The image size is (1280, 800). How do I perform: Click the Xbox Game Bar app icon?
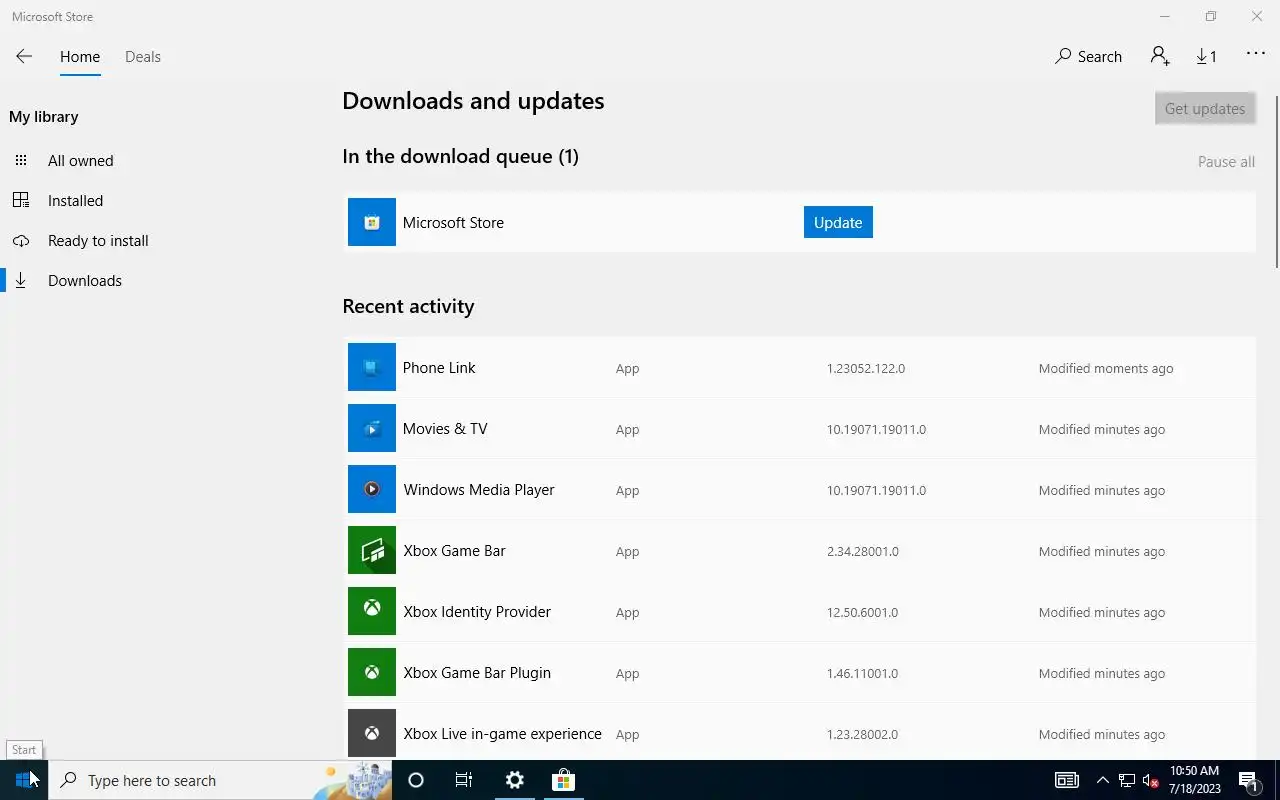[372, 550]
